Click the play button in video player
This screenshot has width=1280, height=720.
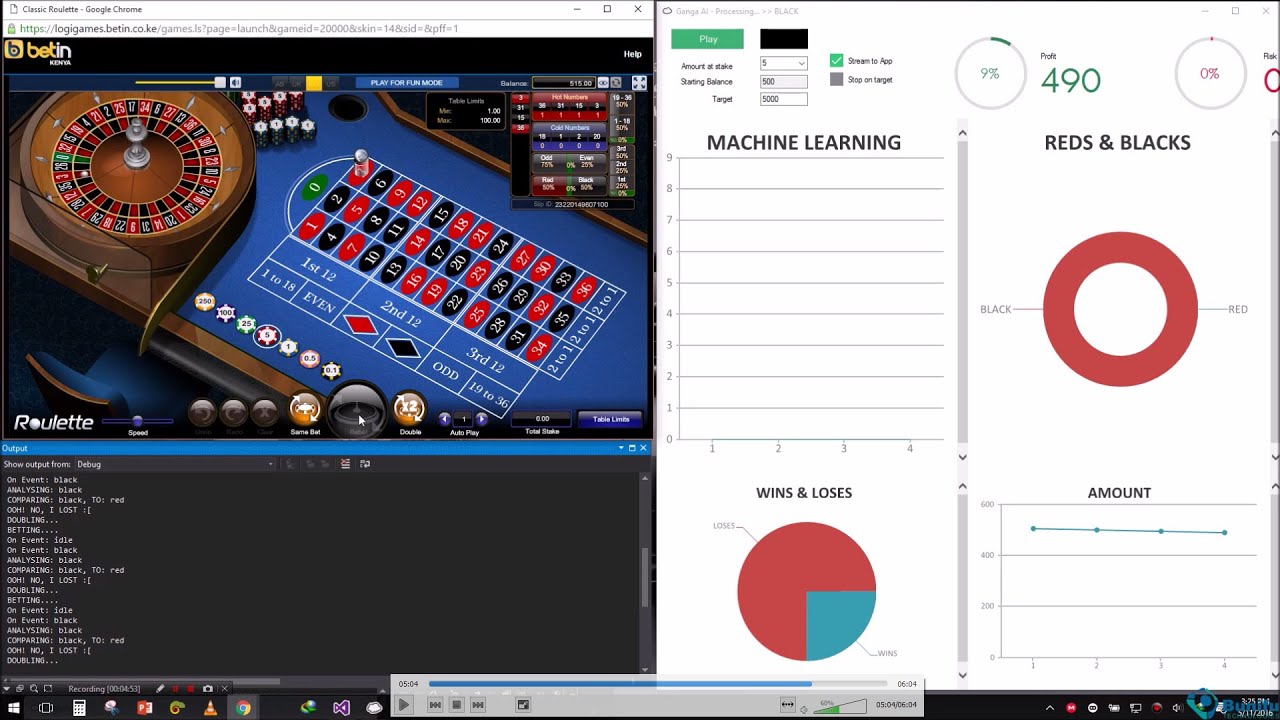(403, 705)
